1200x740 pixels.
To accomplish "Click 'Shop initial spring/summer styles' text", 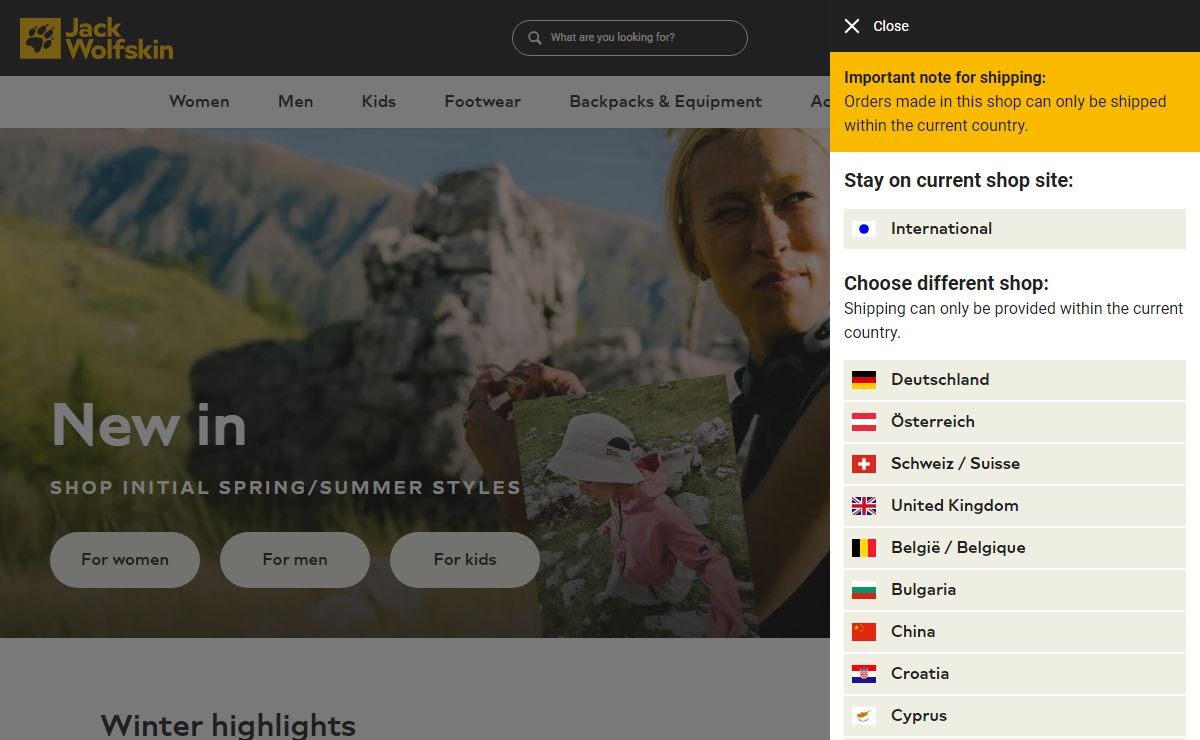I will (x=286, y=488).
